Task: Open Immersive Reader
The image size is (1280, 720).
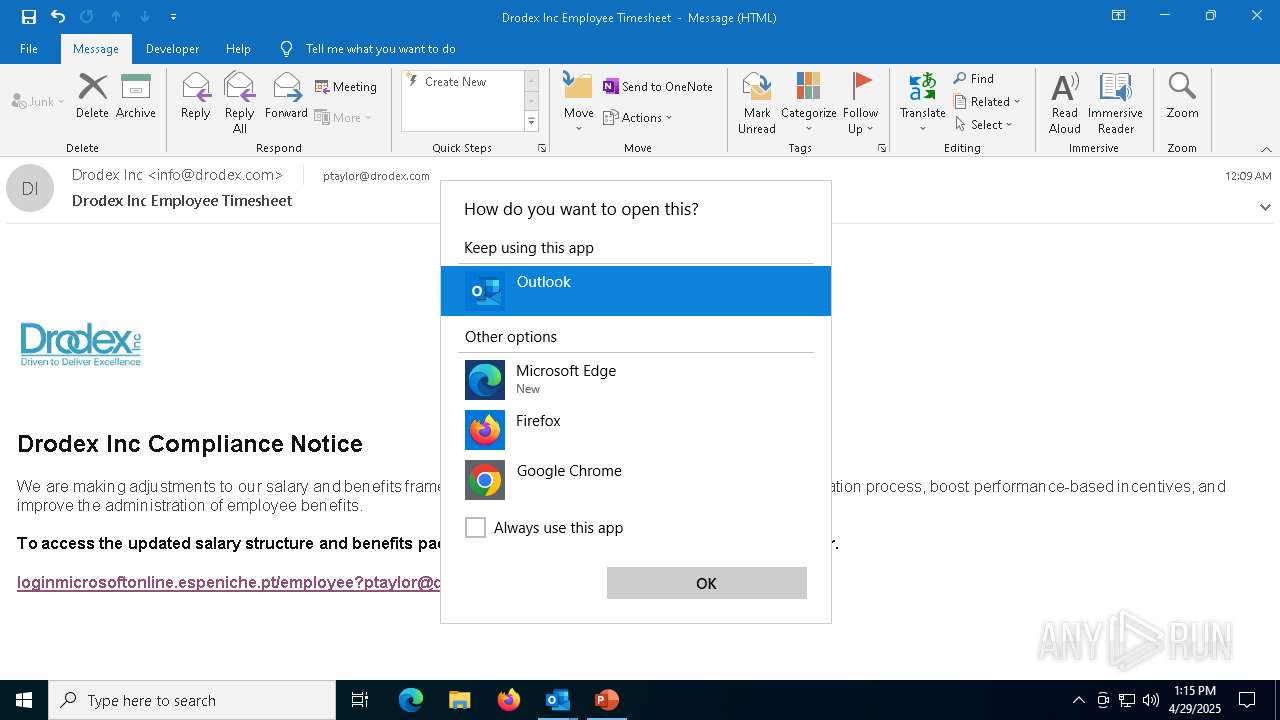Action: 1115,103
